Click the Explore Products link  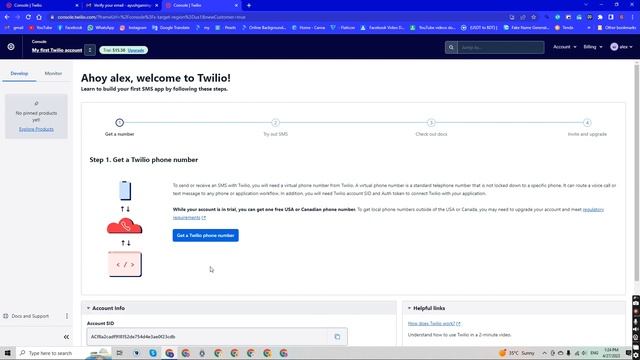point(36,129)
